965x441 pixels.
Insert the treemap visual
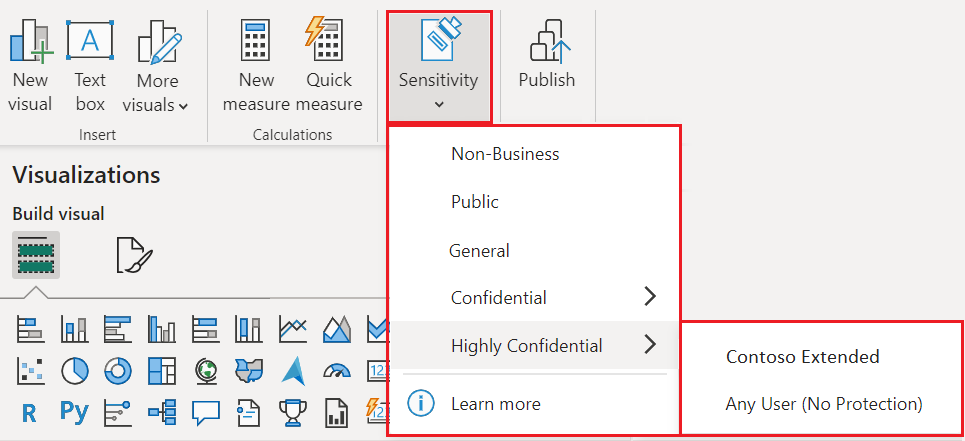(162, 370)
